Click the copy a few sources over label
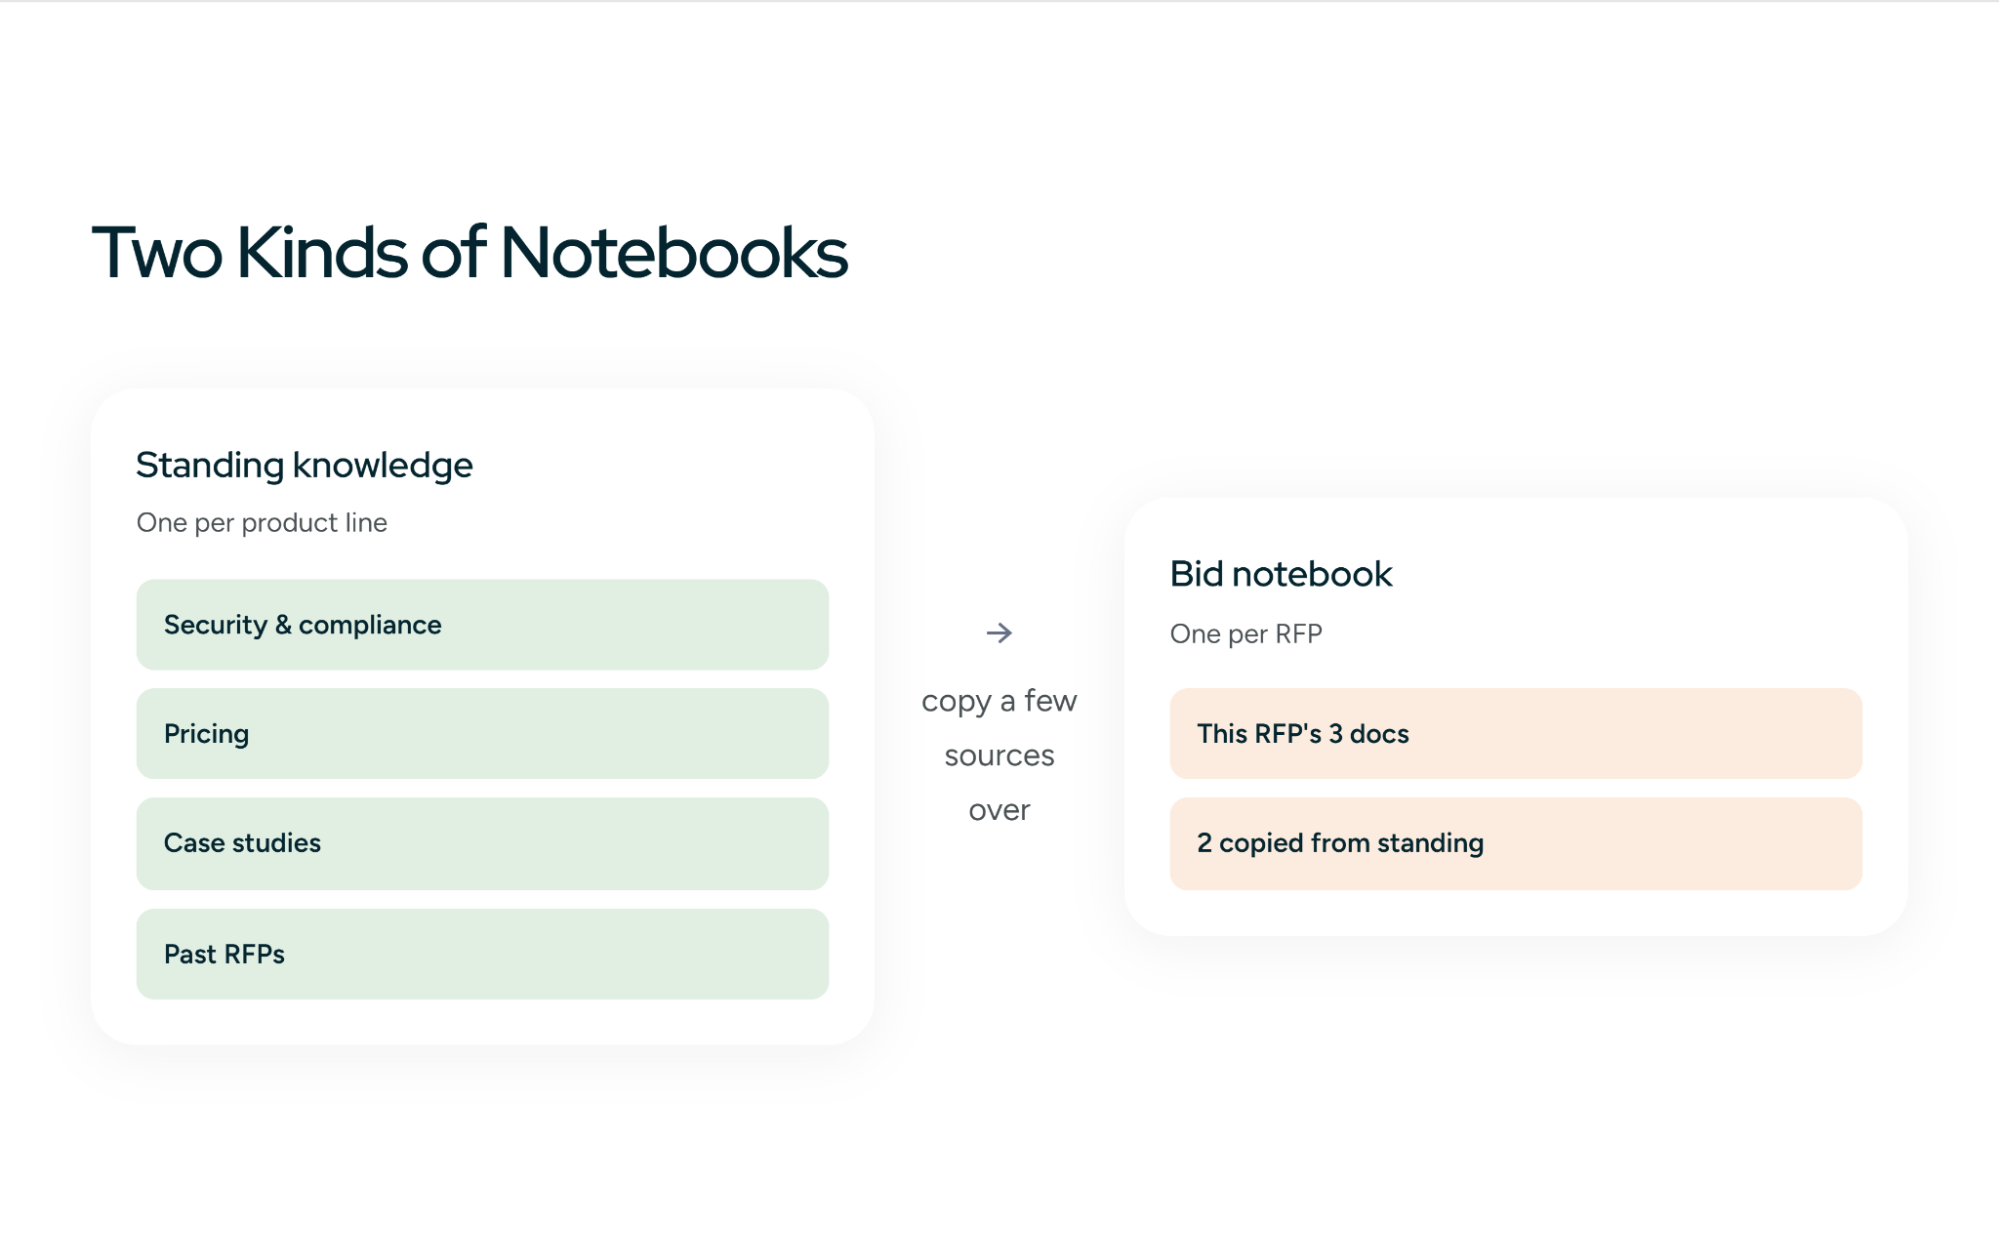Viewport: 1999px width, 1255px height. point(999,755)
